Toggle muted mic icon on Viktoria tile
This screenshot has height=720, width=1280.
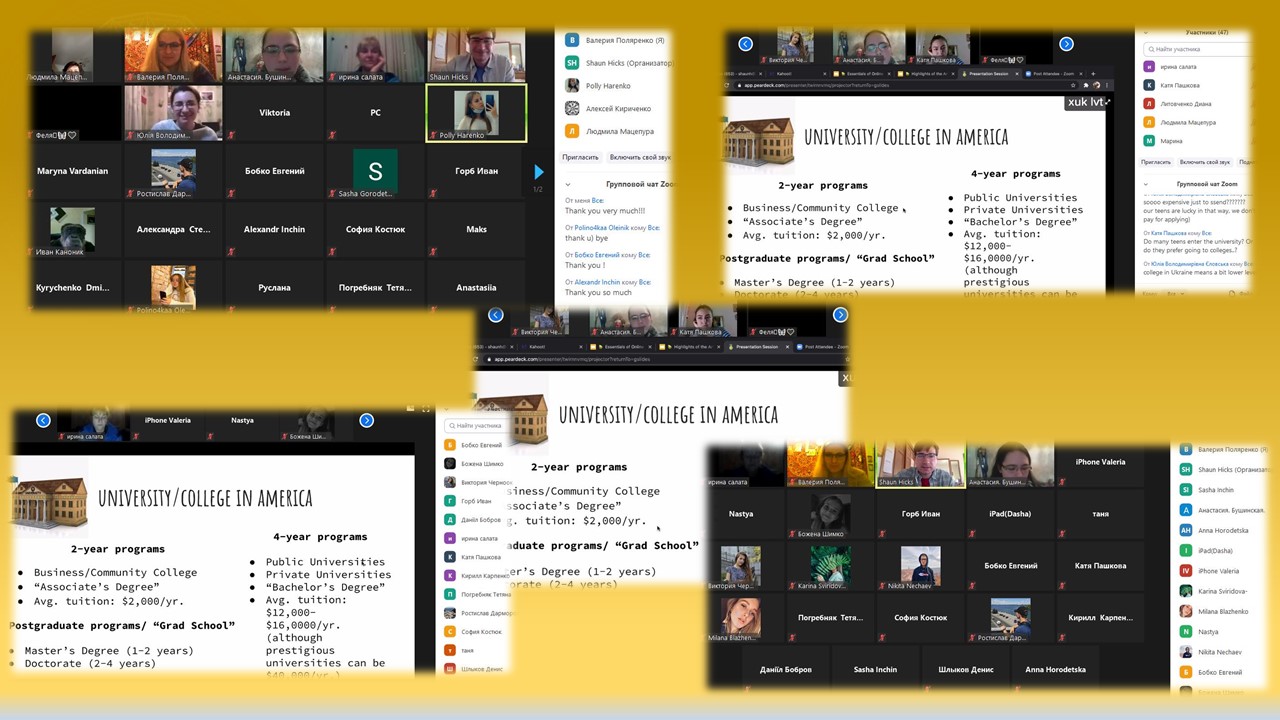232,136
